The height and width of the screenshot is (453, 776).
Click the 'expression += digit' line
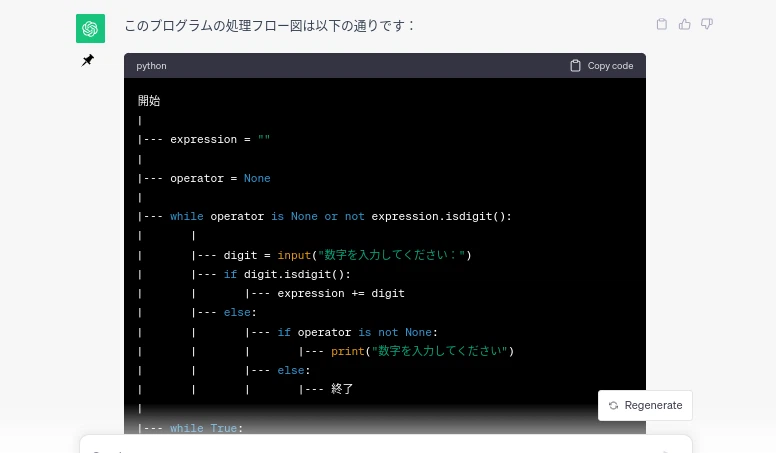[341, 294]
